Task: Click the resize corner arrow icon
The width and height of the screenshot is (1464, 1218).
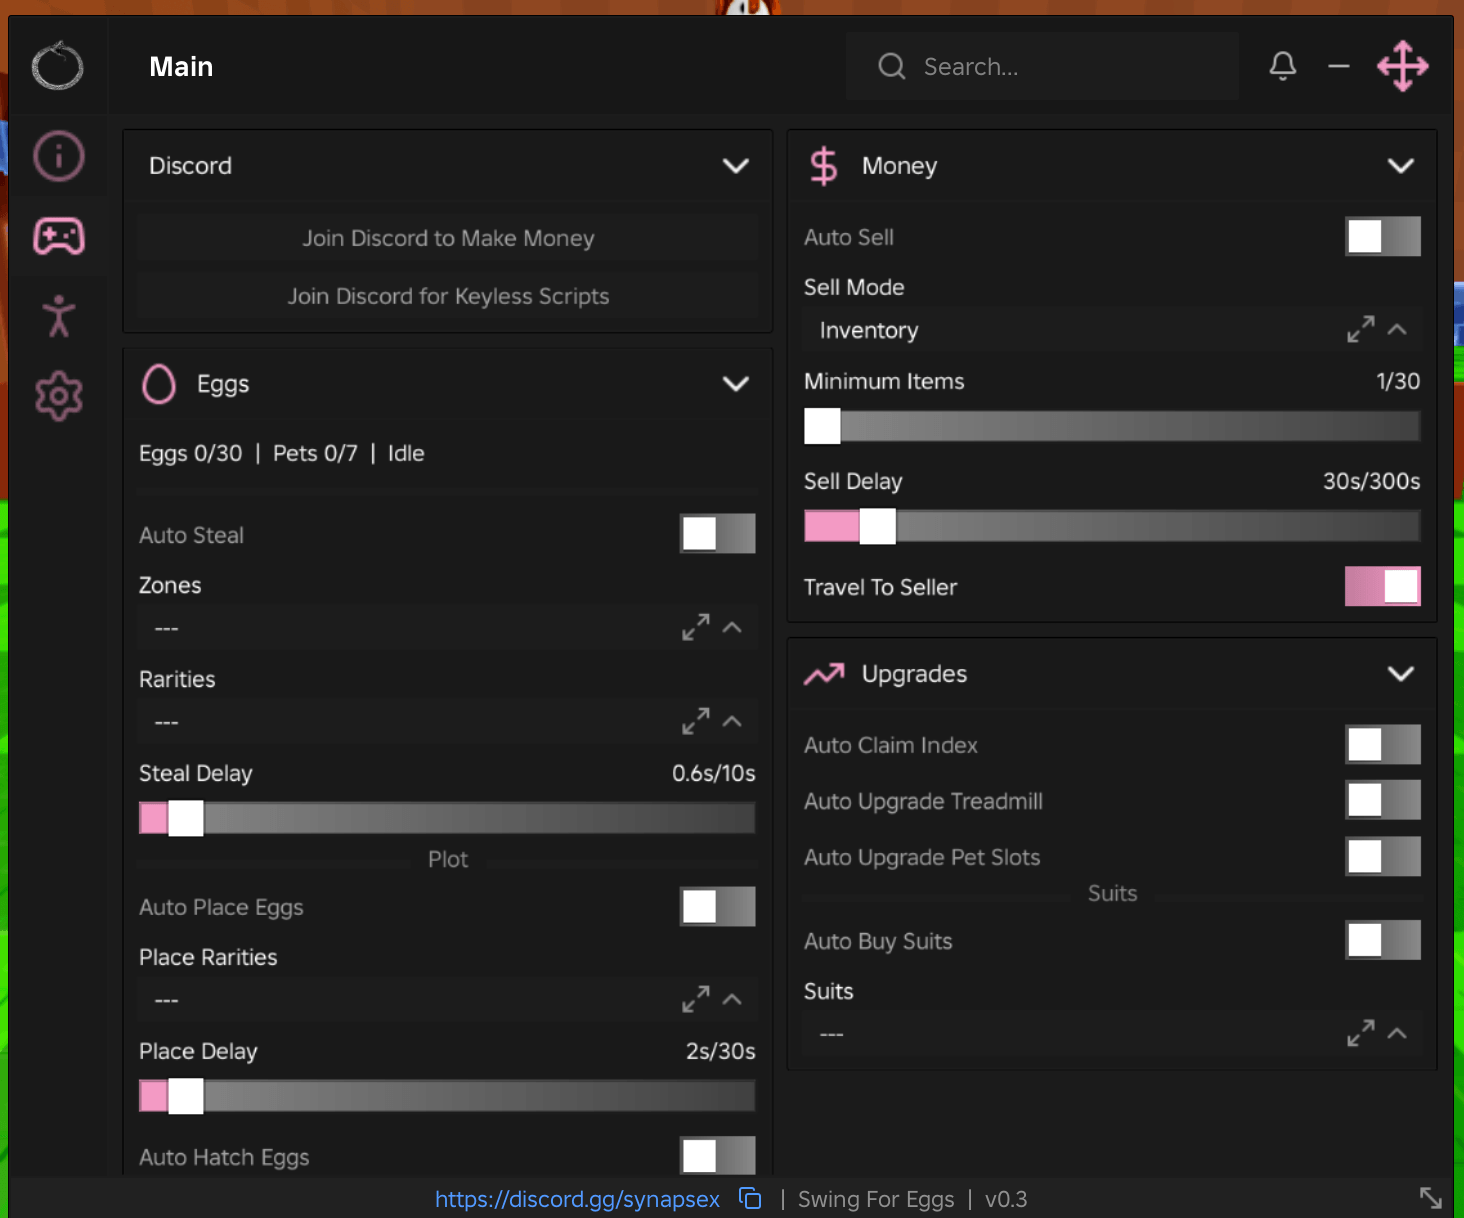Action: [1431, 1197]
